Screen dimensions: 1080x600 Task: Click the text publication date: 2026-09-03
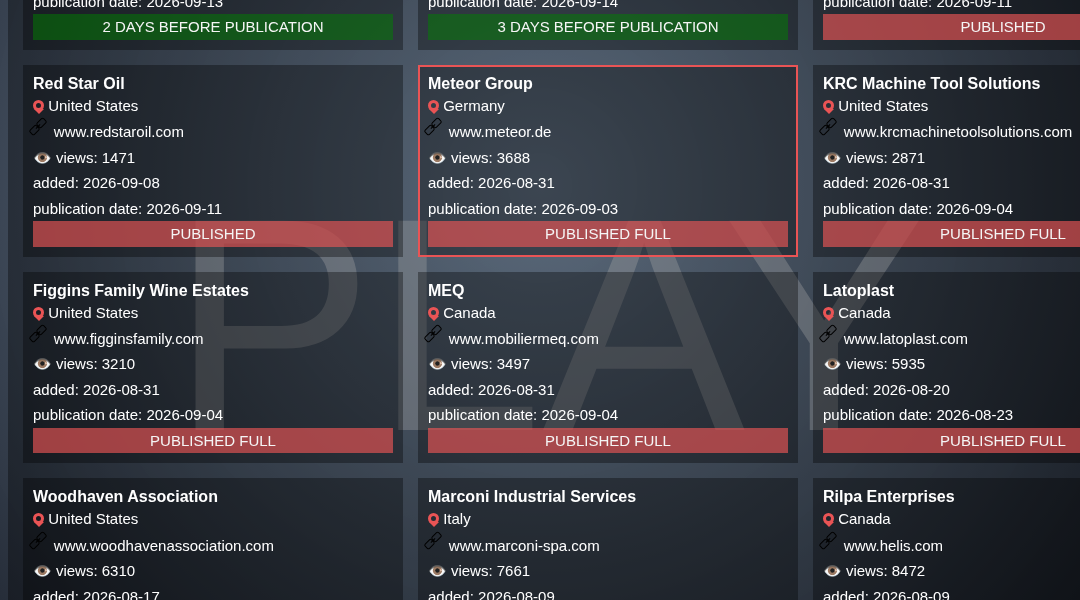tap(523, 209)
